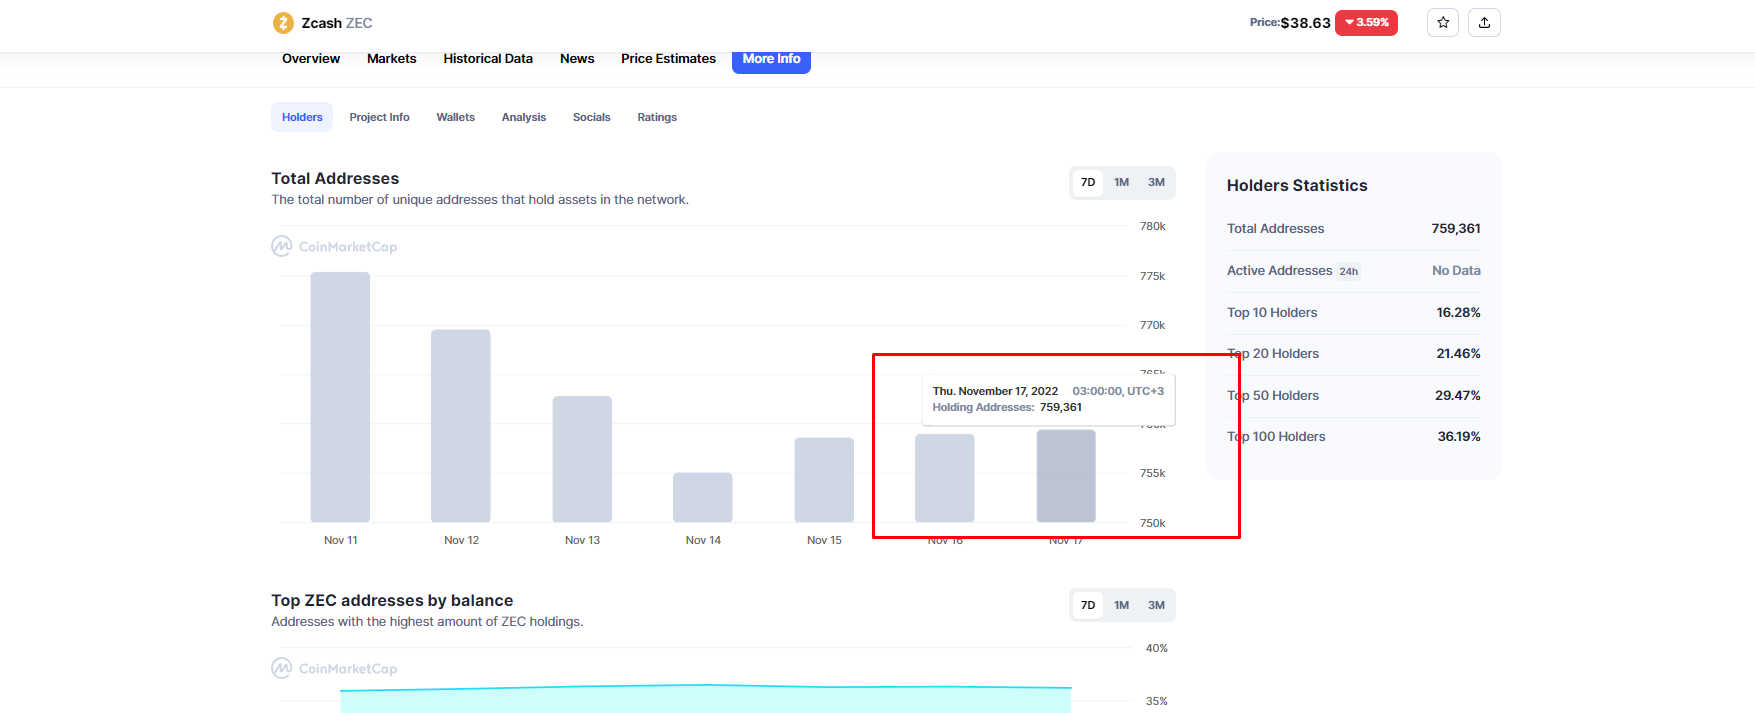This screenshot has height=713, width=1755.
Task: Click the Top 10 Holders 16.28% value
Action: 1459,312
